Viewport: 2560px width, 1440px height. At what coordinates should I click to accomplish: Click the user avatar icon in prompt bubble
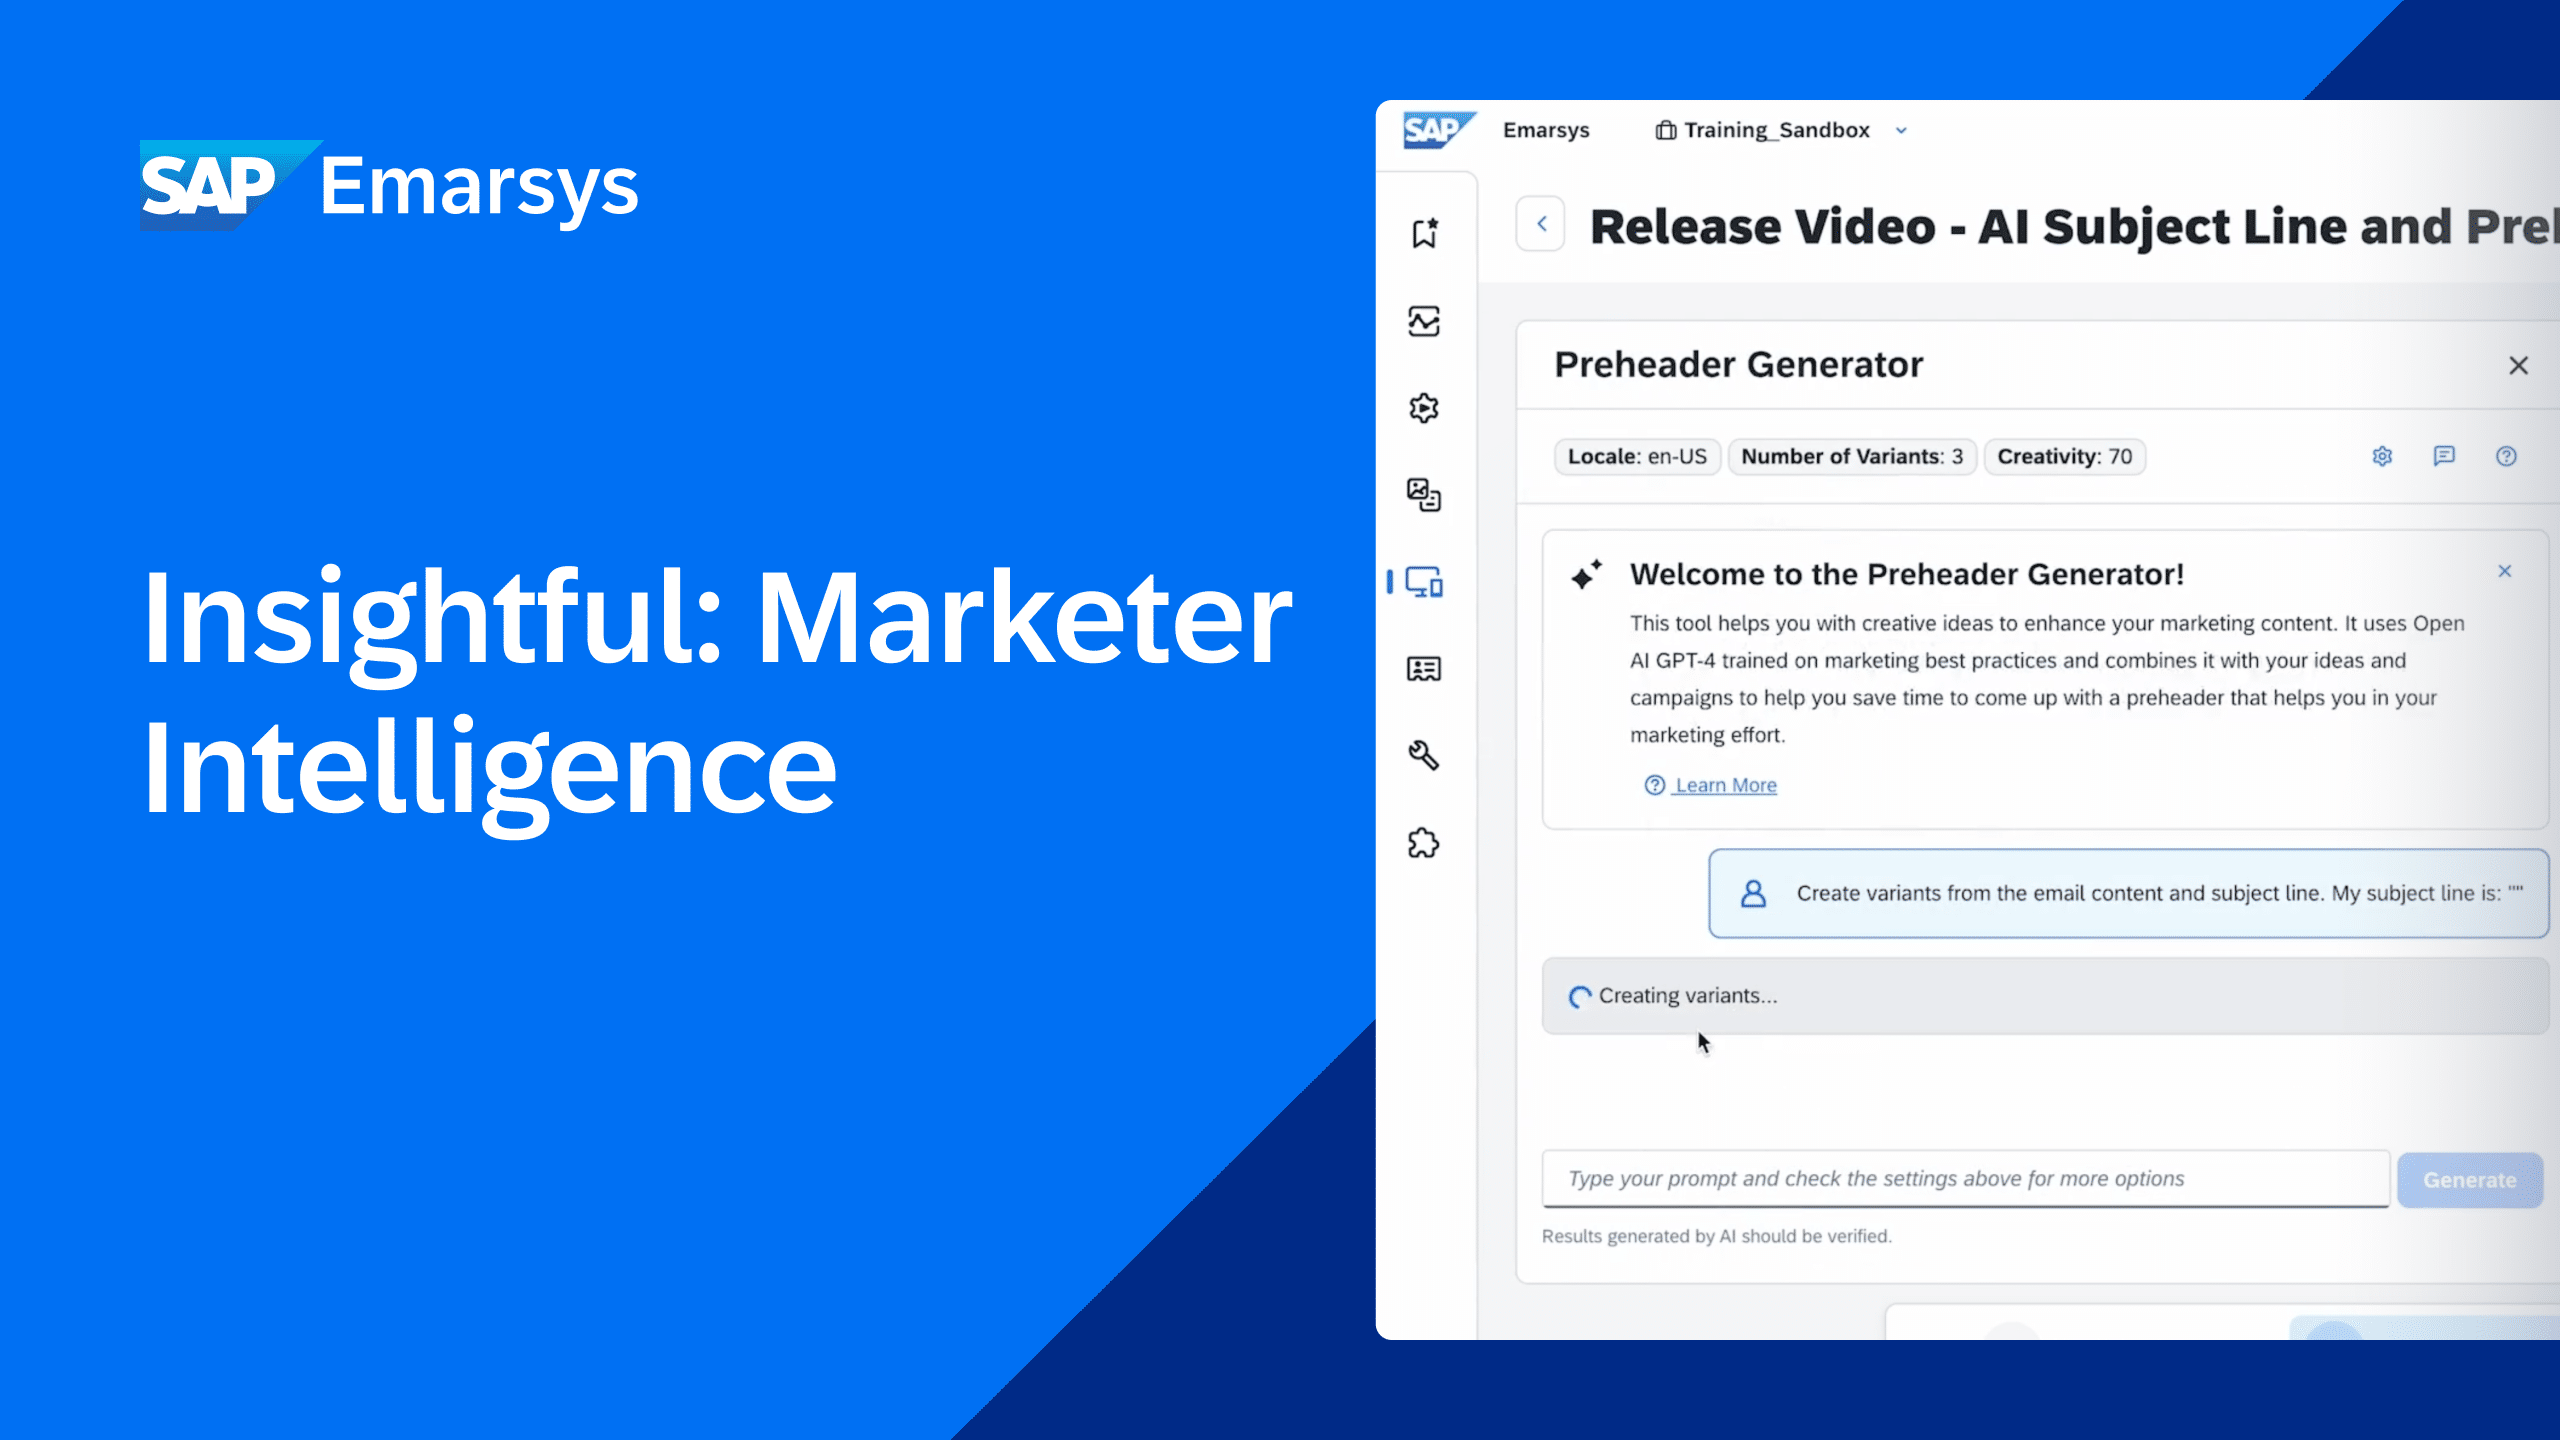pos(1753,893)
